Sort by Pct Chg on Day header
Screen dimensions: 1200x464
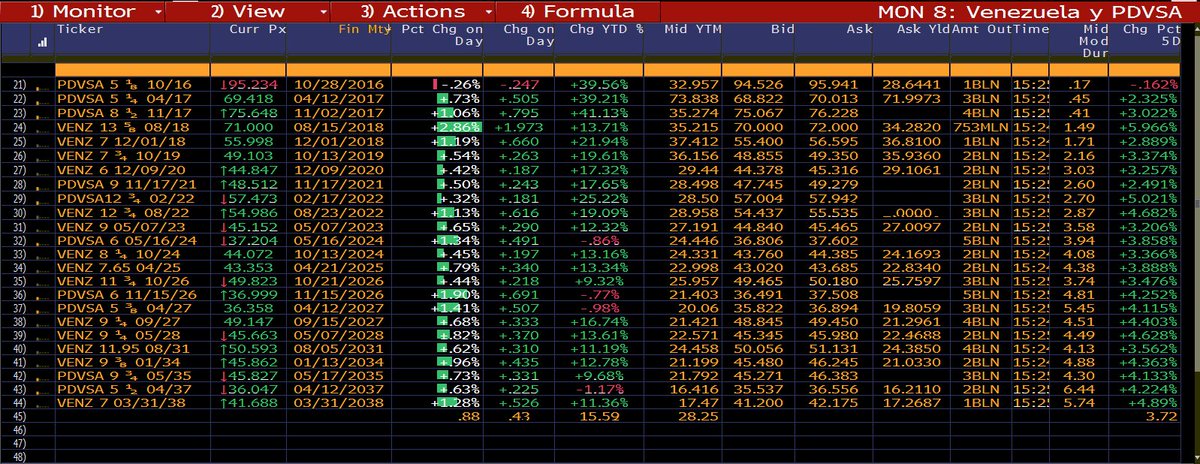[x=441, y=36]
